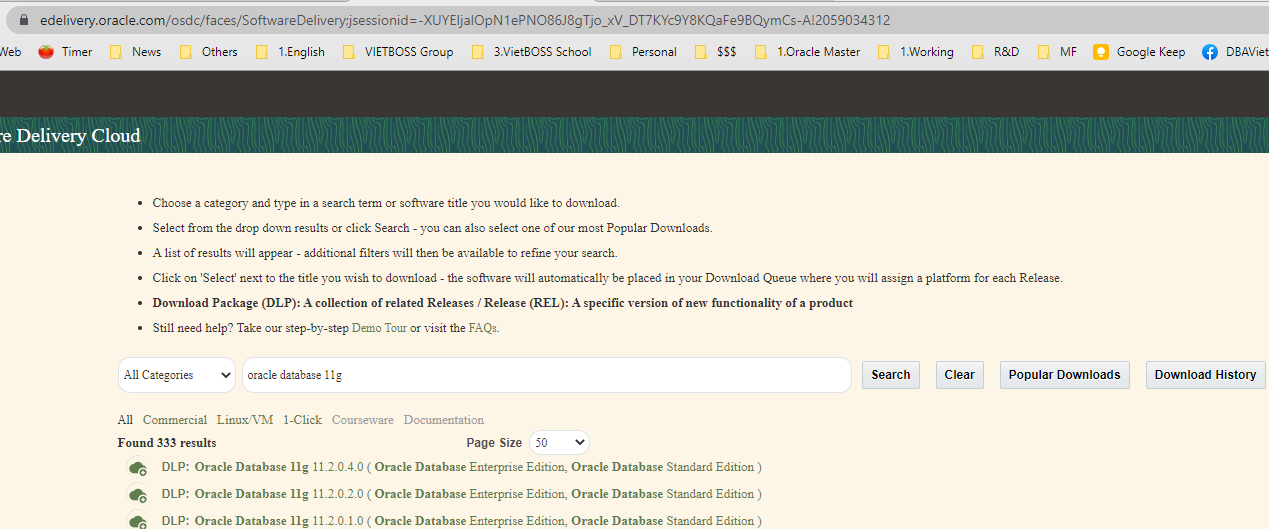This screenshot has width=1269, height=529.
Task: Select DLP Oracle Database 11g 11.2.0.1.0
Action: pos(461,521)
